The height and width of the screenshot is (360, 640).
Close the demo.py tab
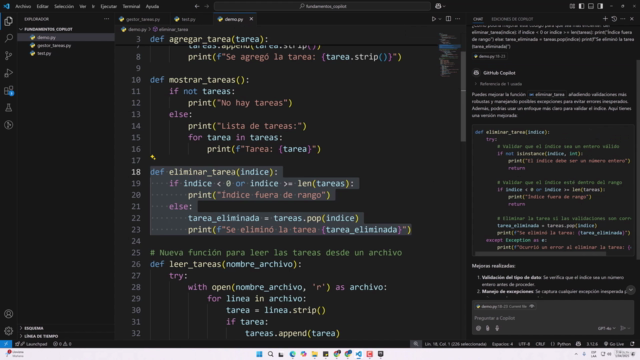pos(251,19)
